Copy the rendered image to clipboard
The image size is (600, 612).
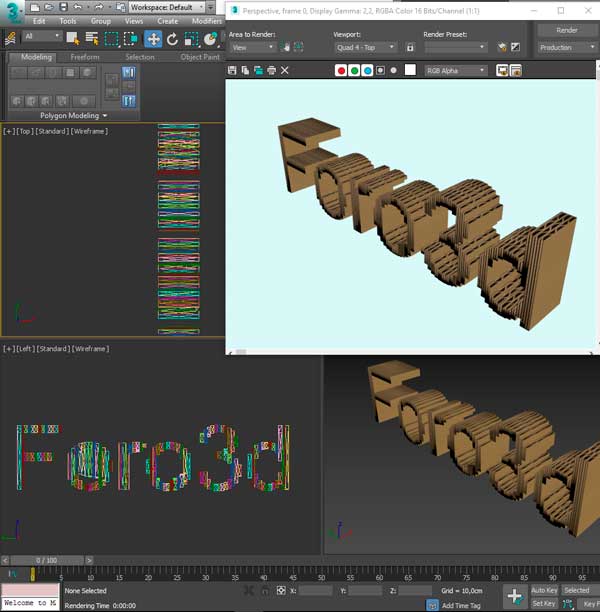[245, 70]
